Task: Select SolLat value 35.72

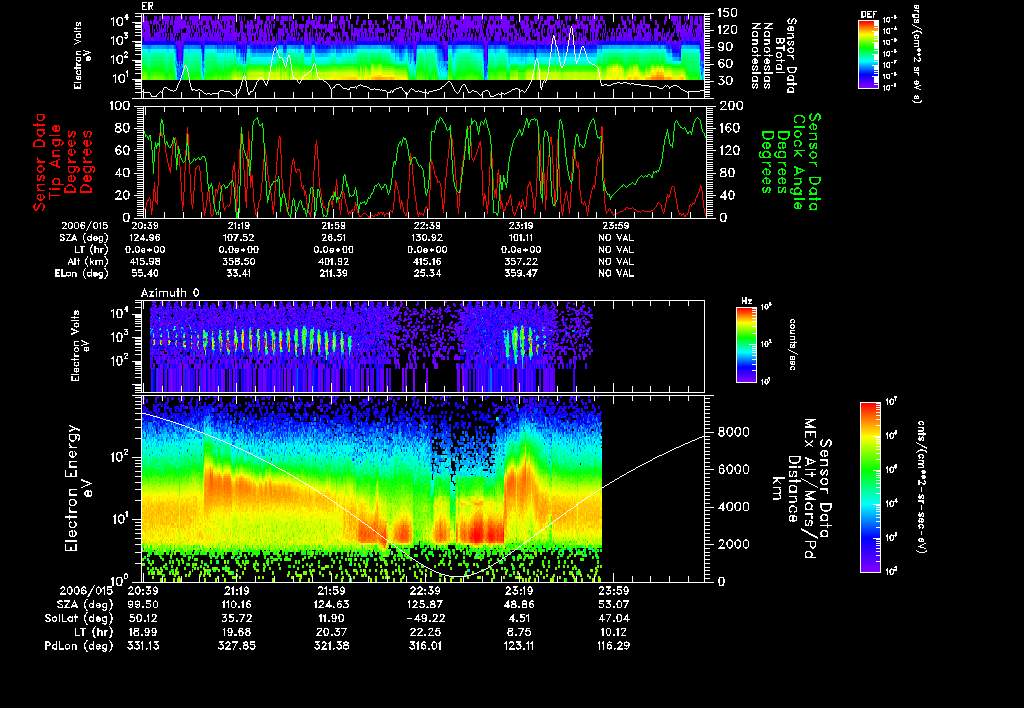Action: 237,619
